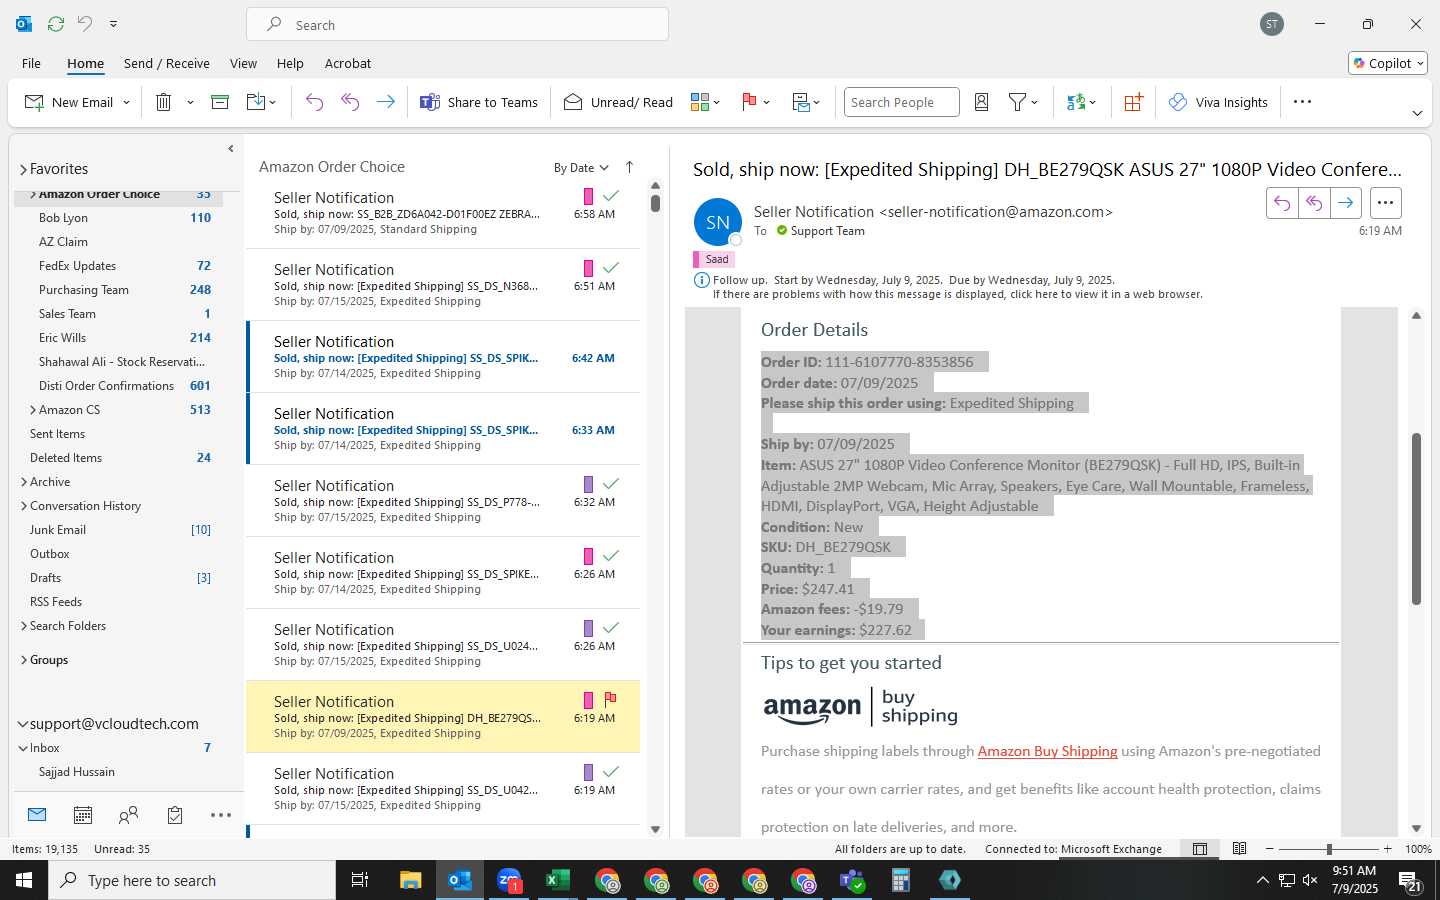
Task: Toggle checkmark on 6:26 AM SS_DS_SPIKE email
Action: tap(610, 555)
